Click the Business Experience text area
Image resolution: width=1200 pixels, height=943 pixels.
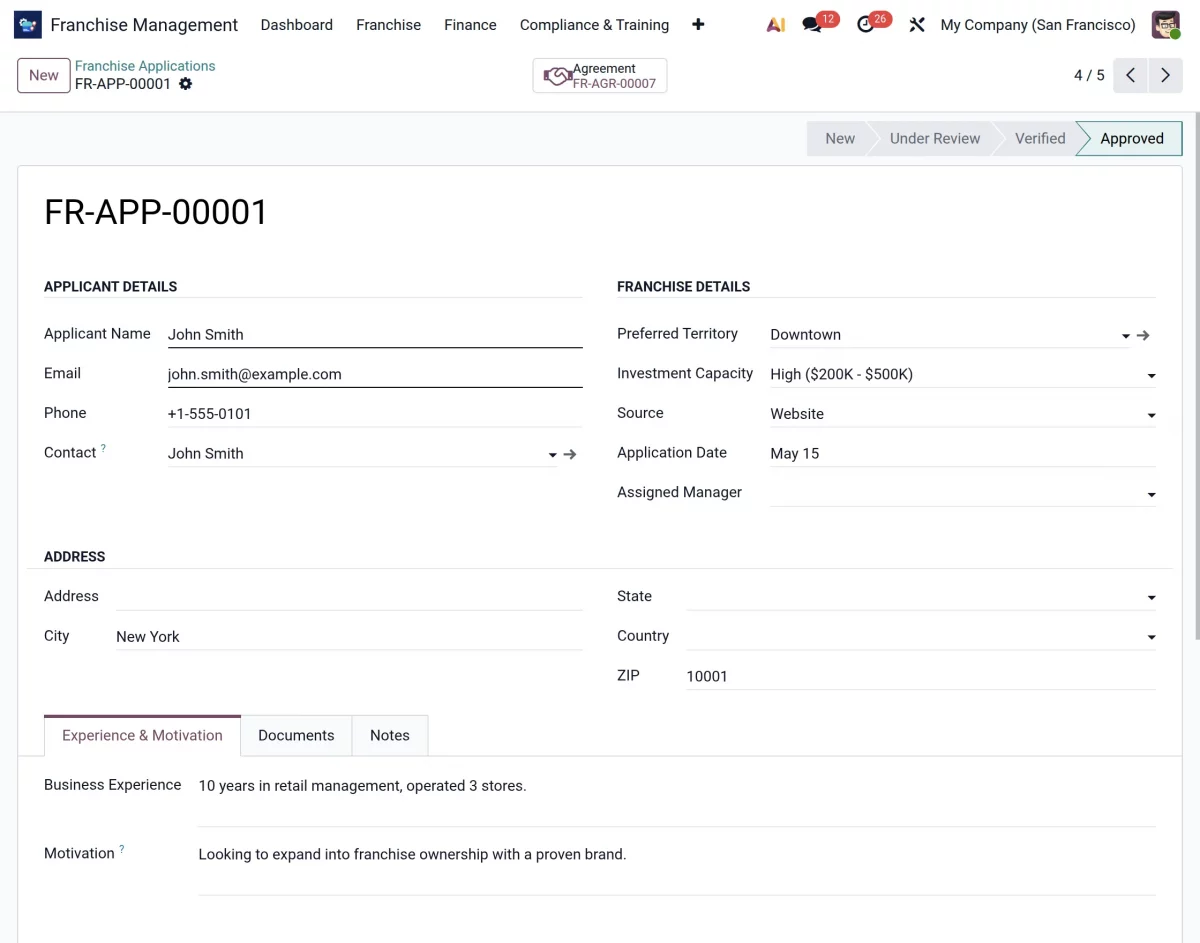(677, 799)
